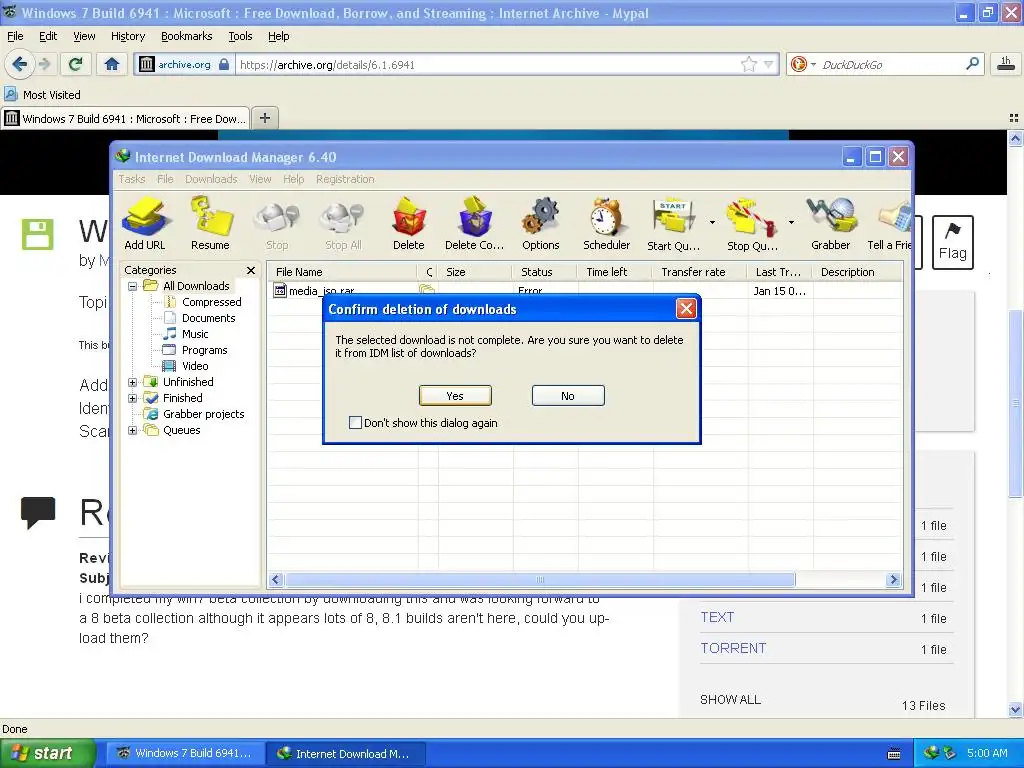Image resolution: width=1024 pixels, height=768 pixels.
Task: Click the browser page vertical scrollbar
Action: coord(1016,403)
